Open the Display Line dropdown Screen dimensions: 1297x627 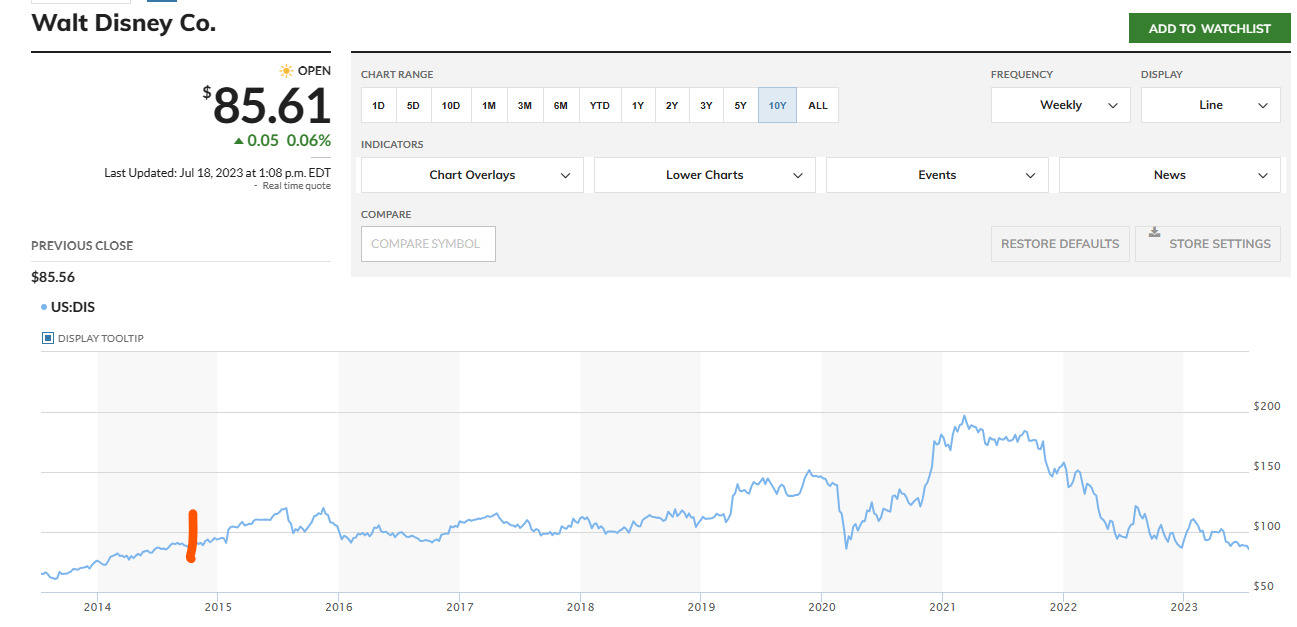pyautogui.click(x=1210, y=105)
